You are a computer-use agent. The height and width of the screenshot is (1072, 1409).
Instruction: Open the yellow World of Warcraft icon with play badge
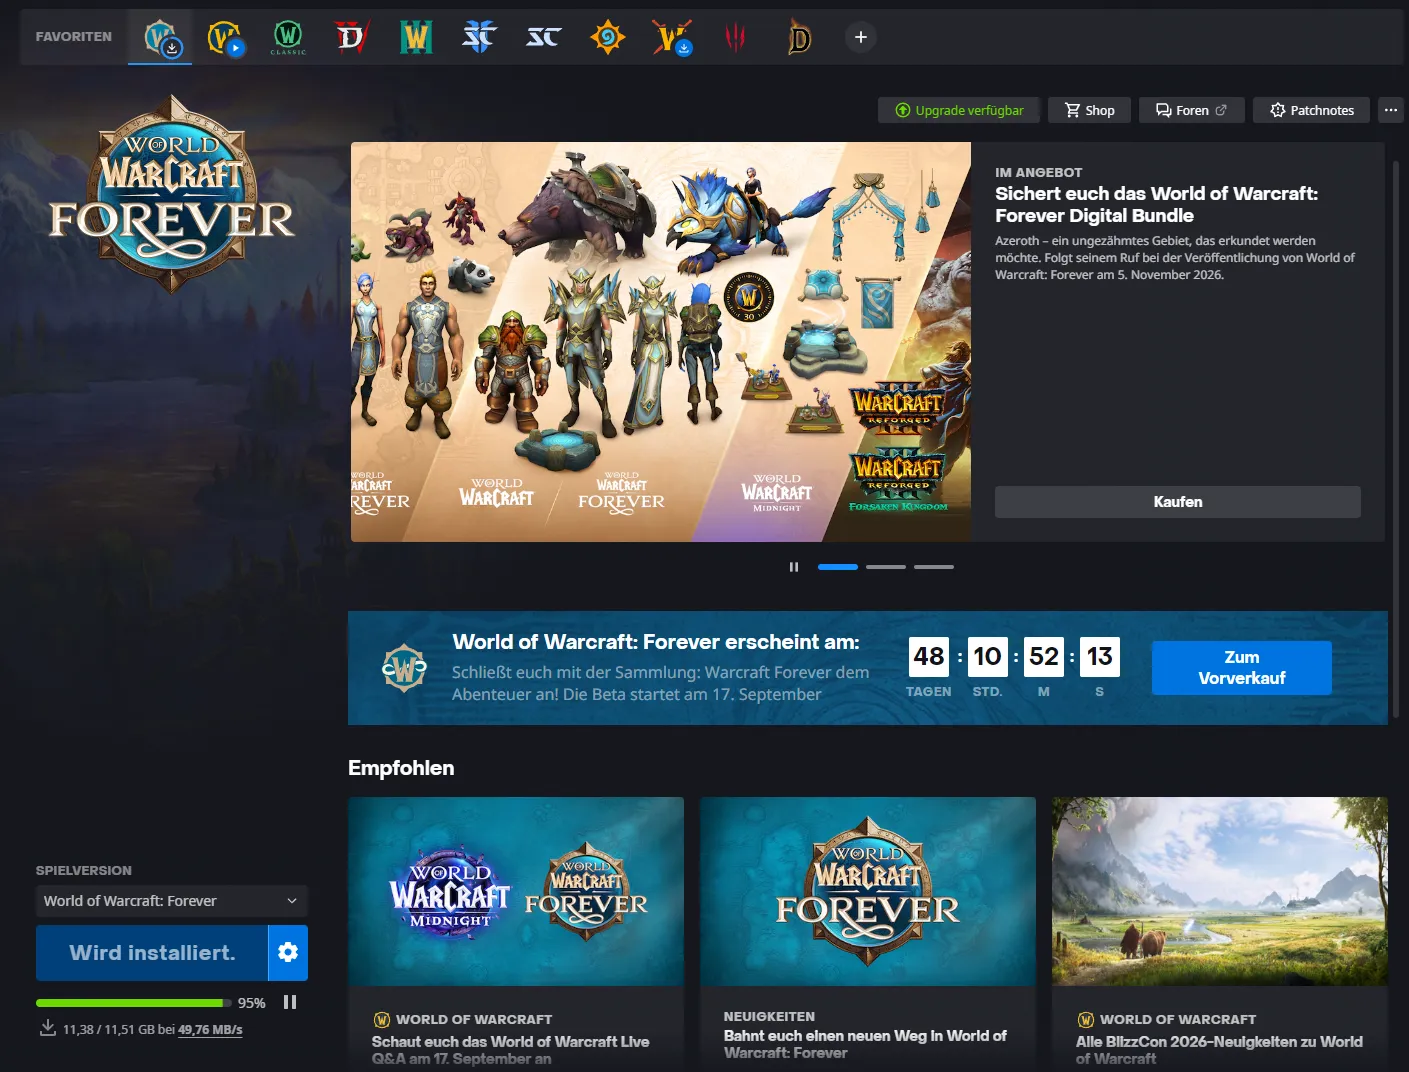[x=225, y=37]
